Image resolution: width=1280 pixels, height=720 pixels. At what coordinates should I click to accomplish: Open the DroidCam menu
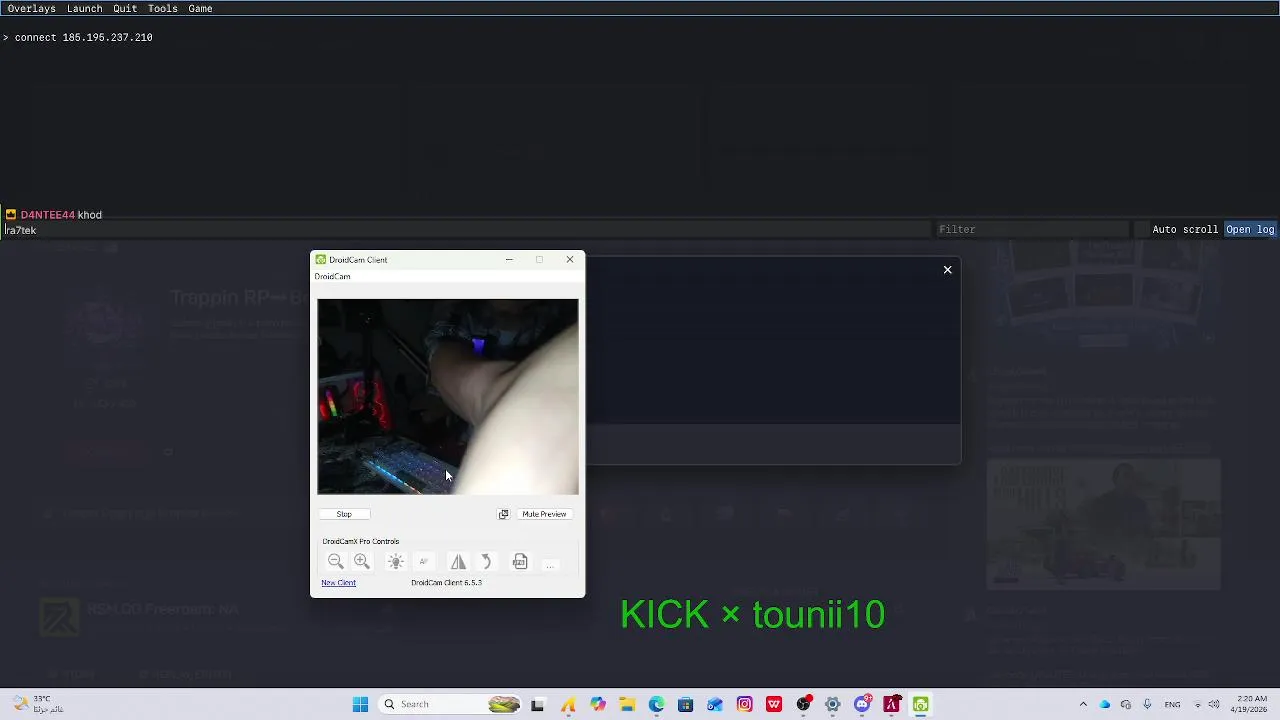tap(332, 277)
